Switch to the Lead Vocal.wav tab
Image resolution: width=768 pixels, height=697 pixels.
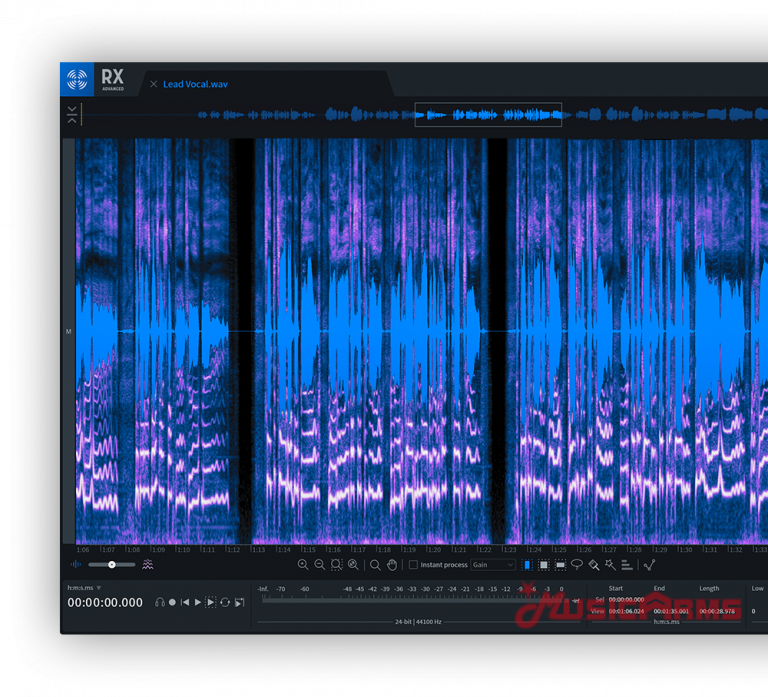click(195, 84)
